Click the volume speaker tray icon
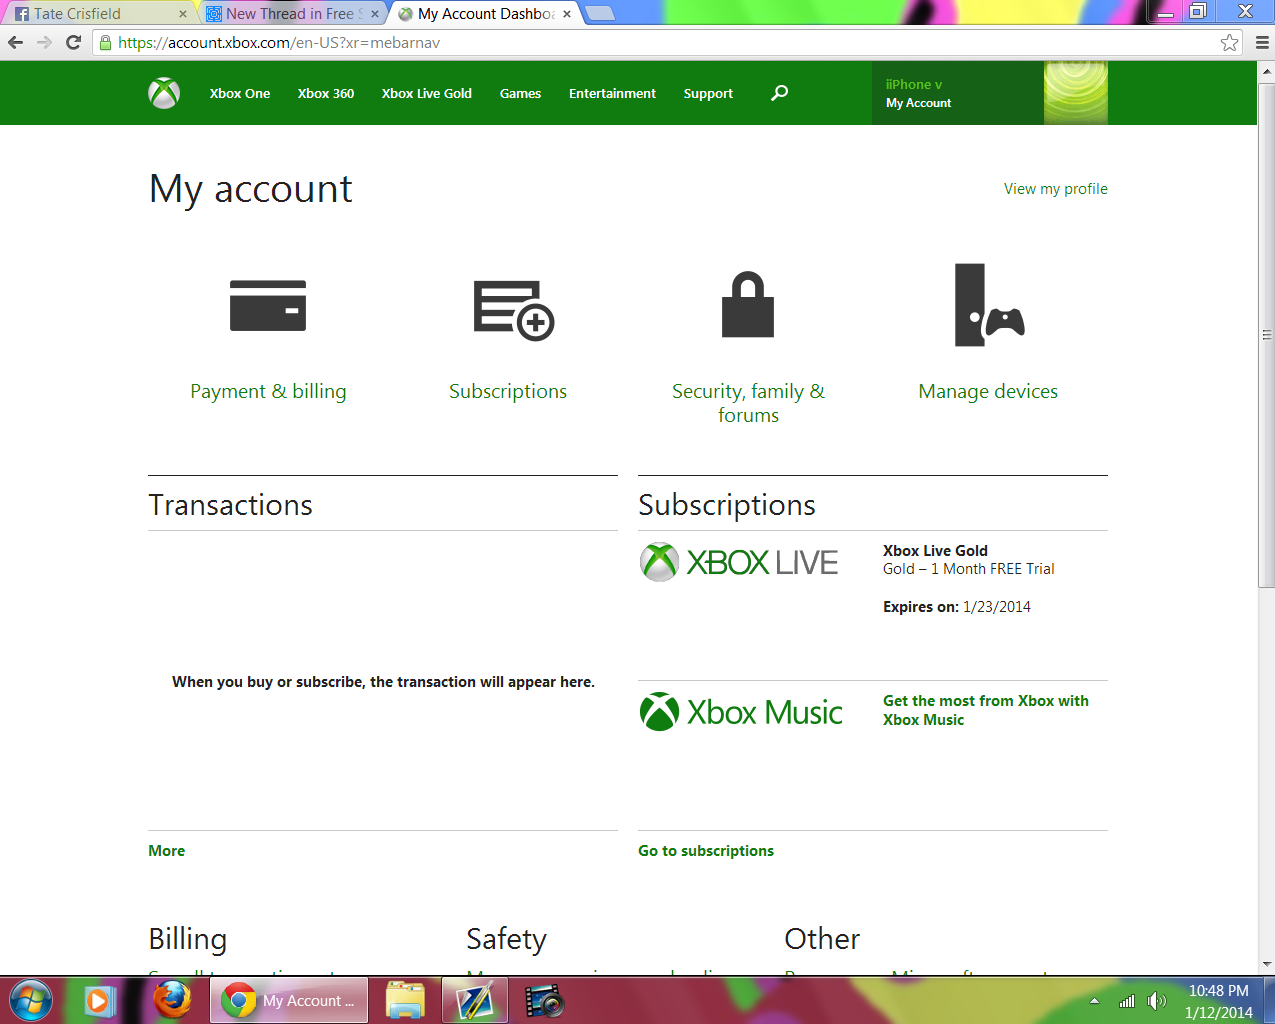The width and height of the screenshot is (1275, 1024). point(1157,1001)
